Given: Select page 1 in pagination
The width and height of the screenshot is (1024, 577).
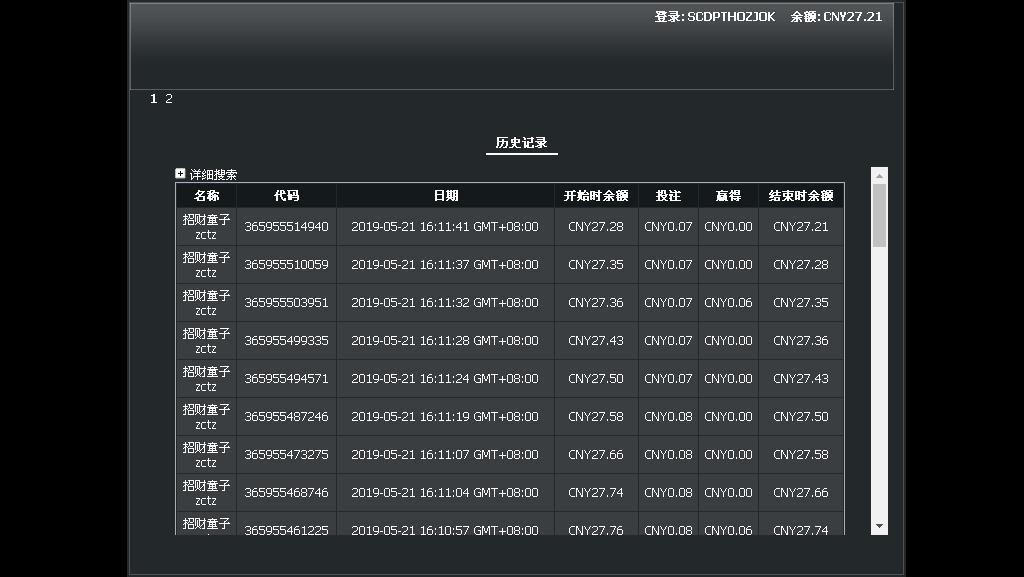Looking at the screenshot, I should [153, 99].
